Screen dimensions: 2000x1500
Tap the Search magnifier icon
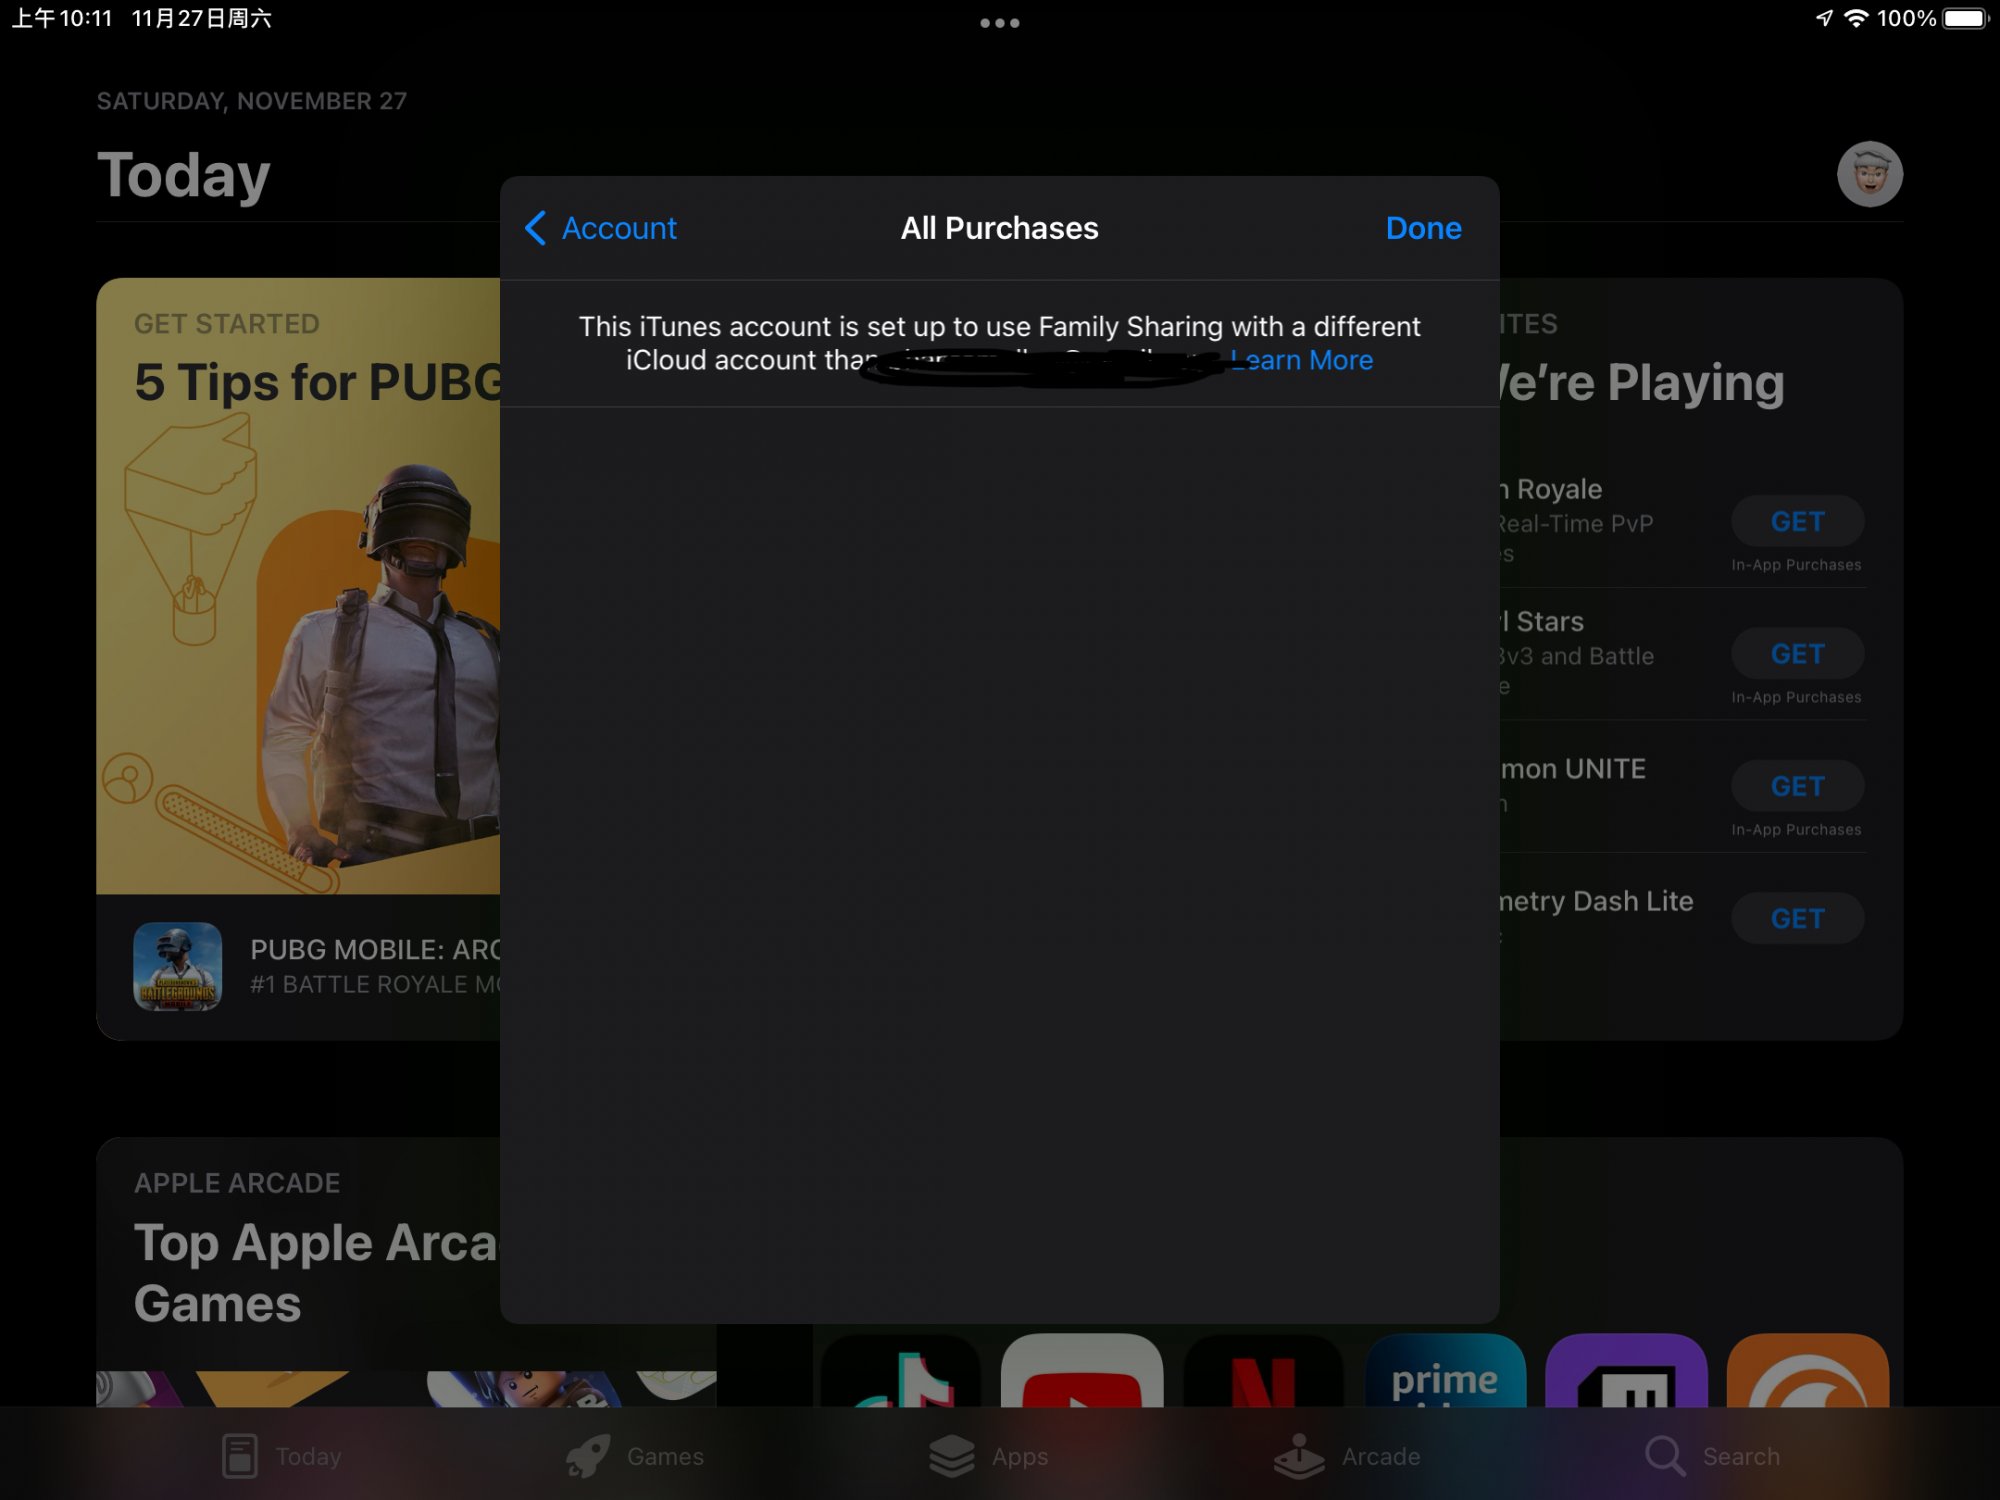click(1665, 1456)
